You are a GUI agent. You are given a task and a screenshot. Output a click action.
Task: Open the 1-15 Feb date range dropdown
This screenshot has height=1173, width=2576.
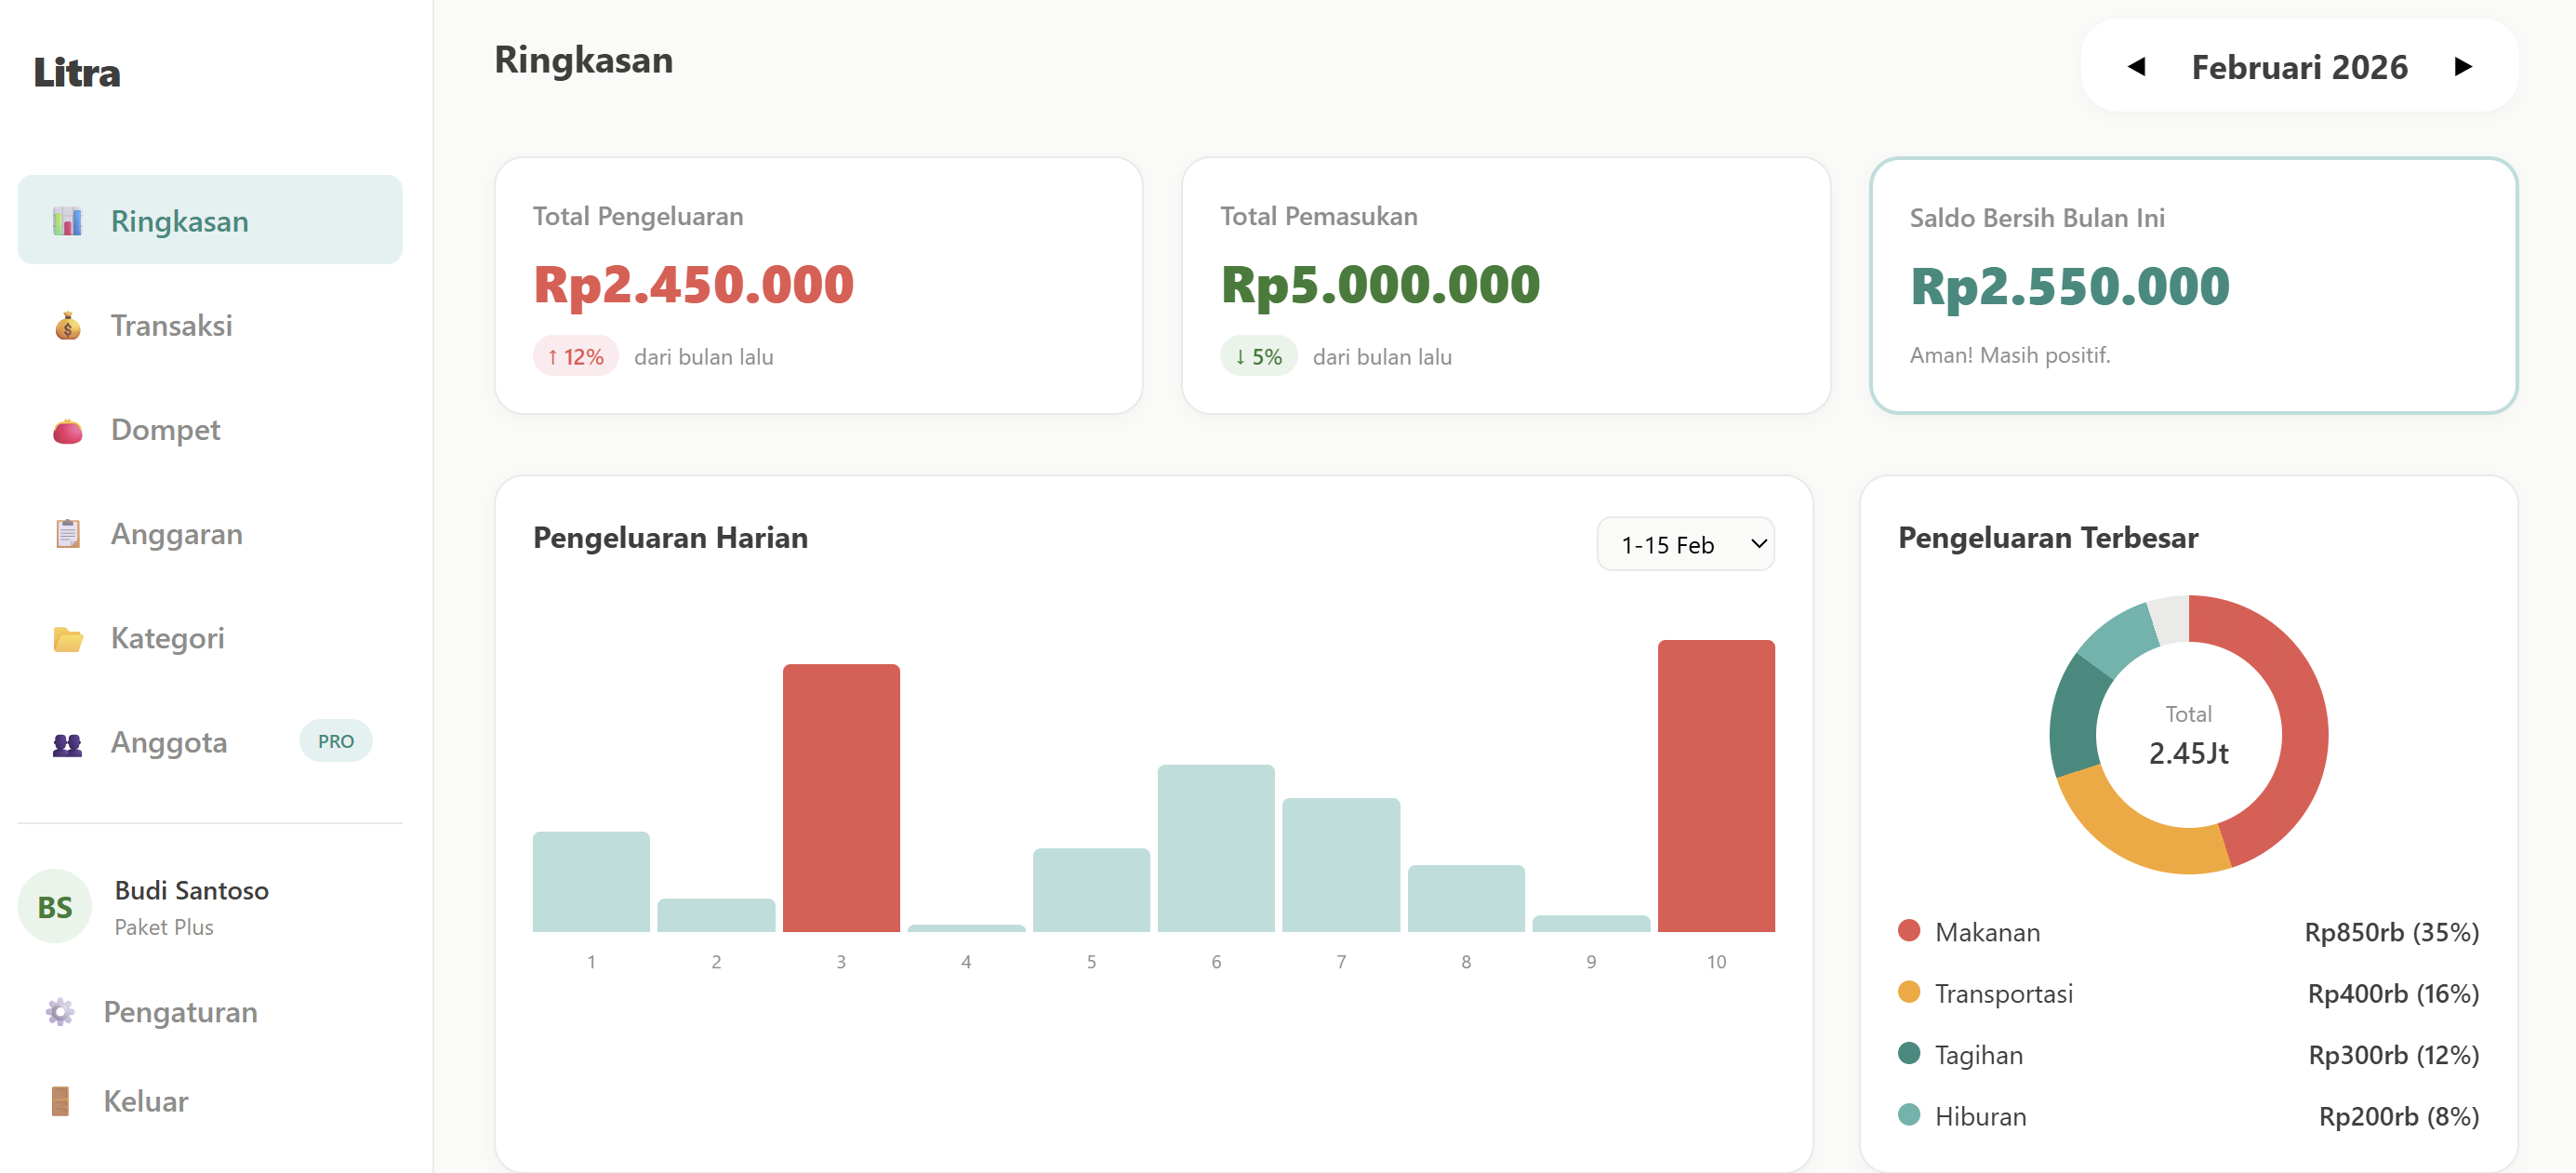1685,544
